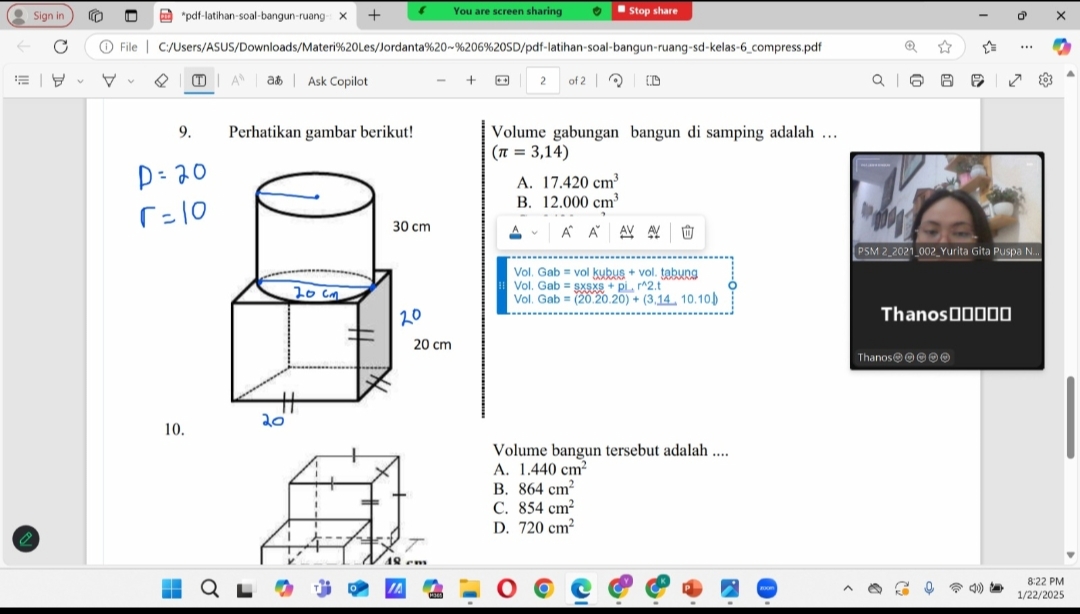The height and width of the screenshot is (614, 1080).
Task: Open the Windows Start menu
Action: click(172, 589)
